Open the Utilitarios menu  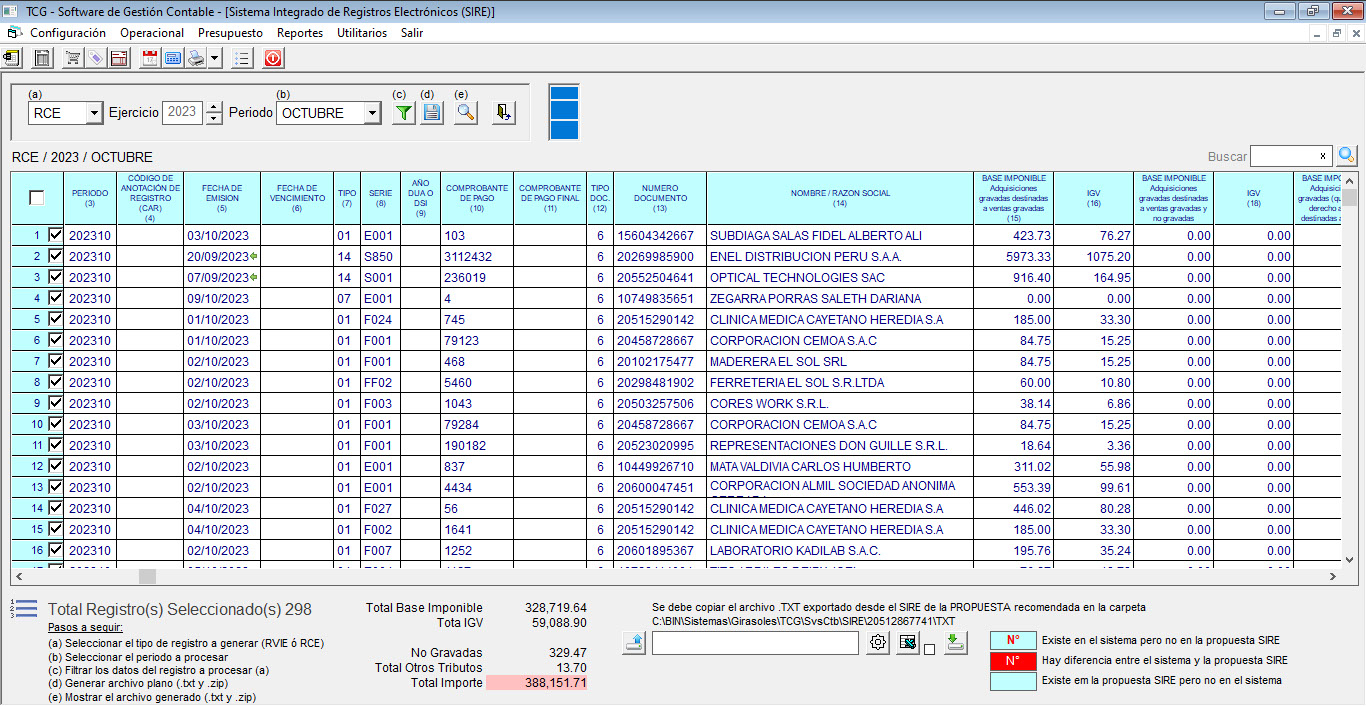362,33
